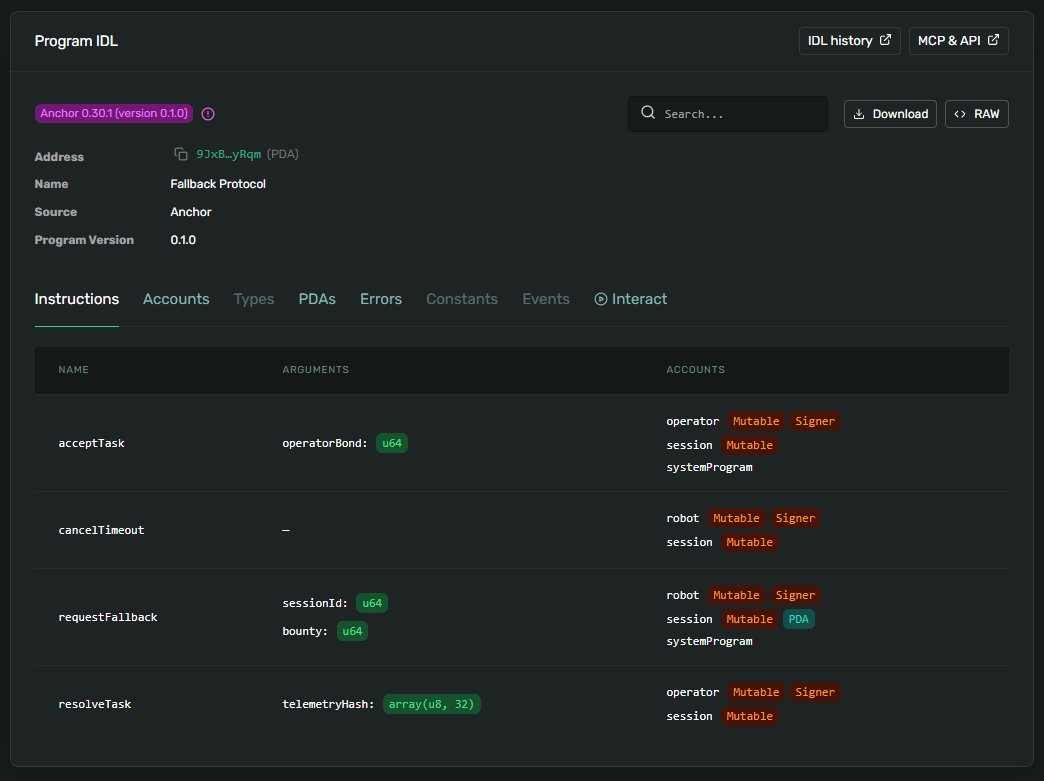Select the Instructions tab
The image size is (1044, 781).
click(x=77, y=299)
